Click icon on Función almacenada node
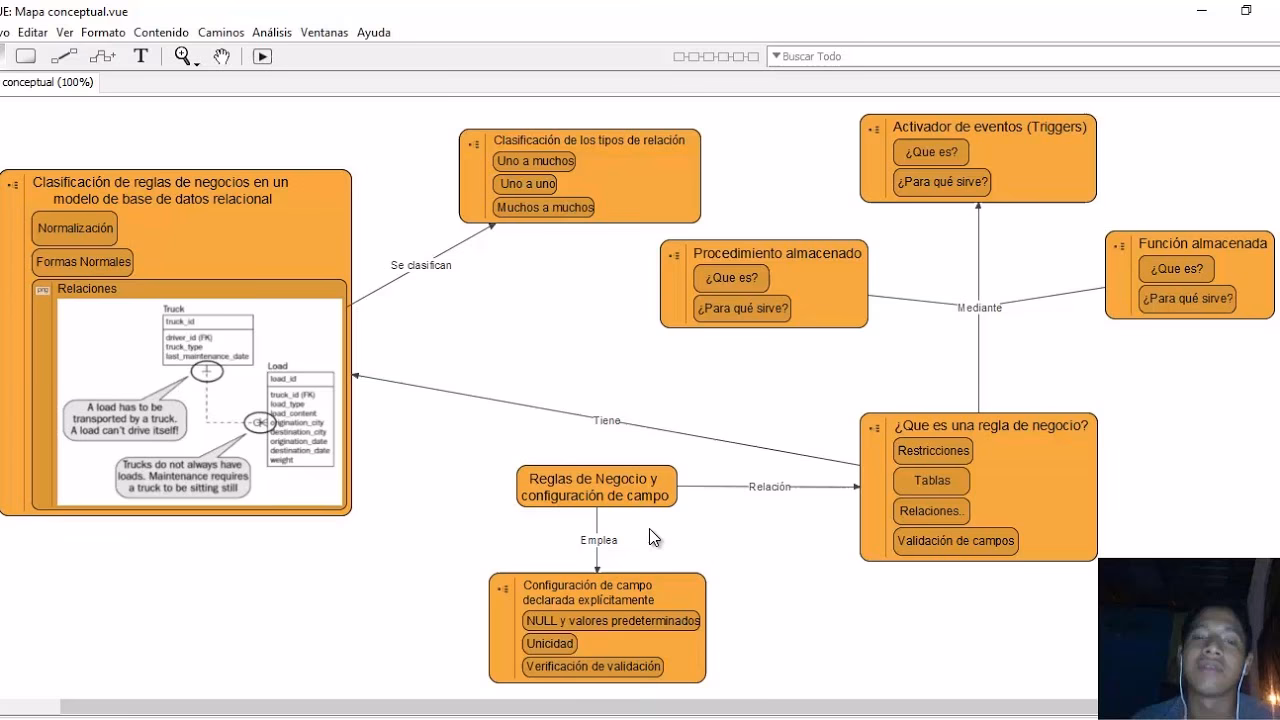This screenshot has width=1280, height=720. (1120, 246)
